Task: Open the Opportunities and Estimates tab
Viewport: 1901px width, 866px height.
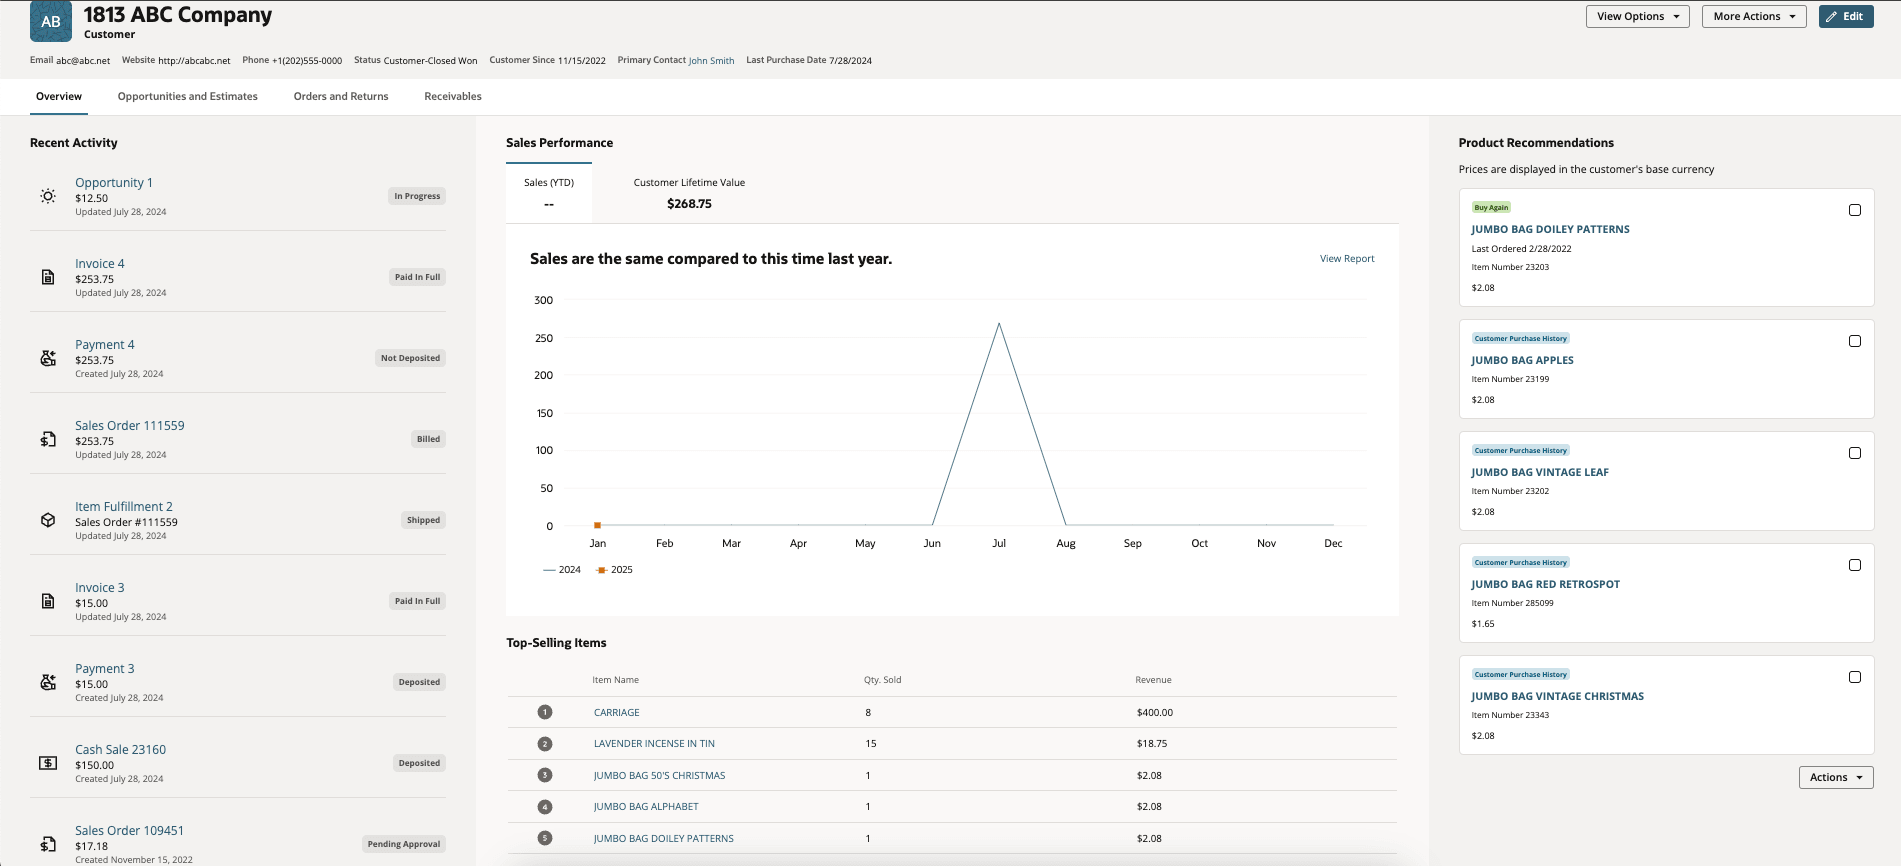Action: tap(188, 96)
